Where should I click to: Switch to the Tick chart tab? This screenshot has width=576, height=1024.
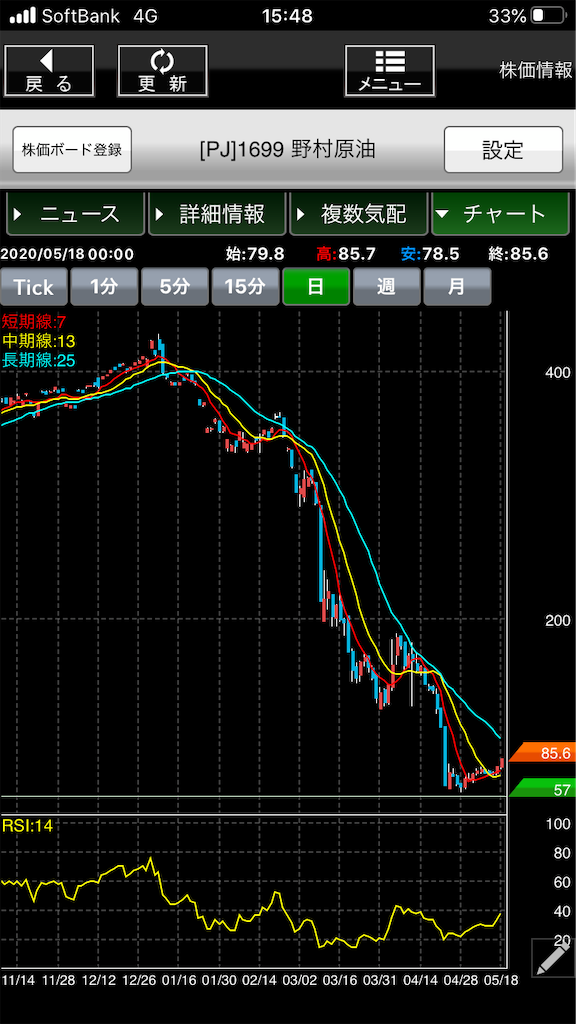point(35,287)
